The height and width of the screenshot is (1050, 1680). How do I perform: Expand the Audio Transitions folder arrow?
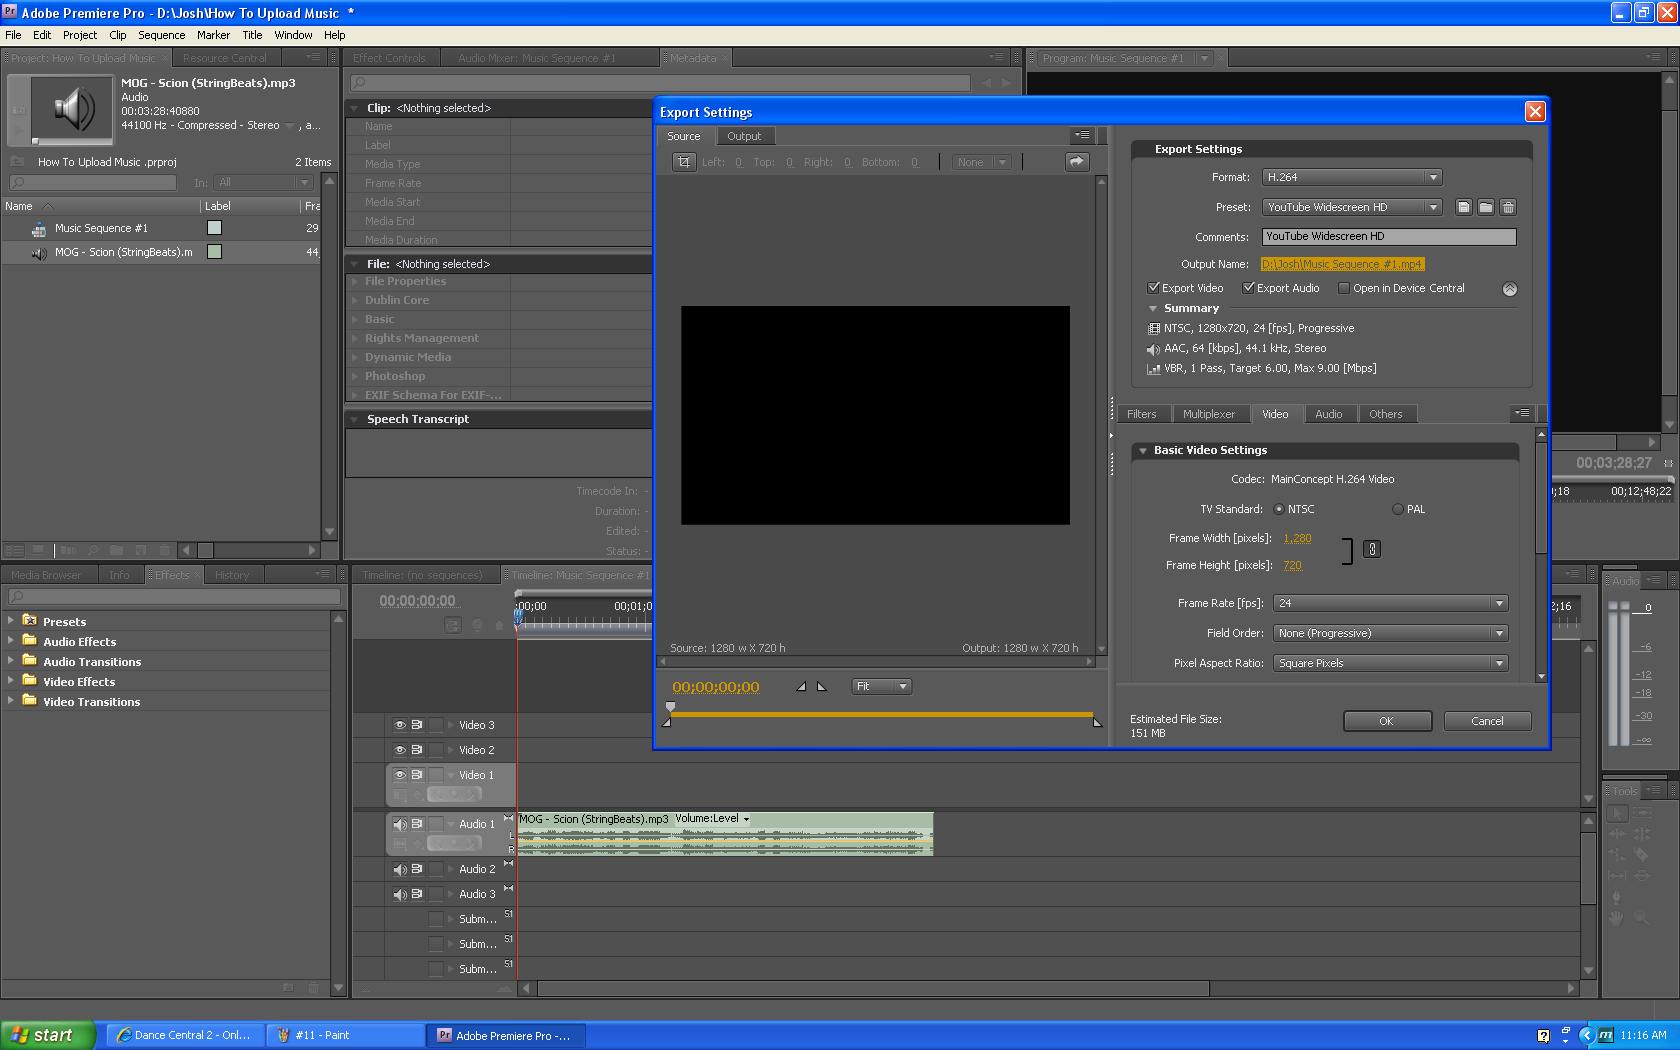coord(11,661)
